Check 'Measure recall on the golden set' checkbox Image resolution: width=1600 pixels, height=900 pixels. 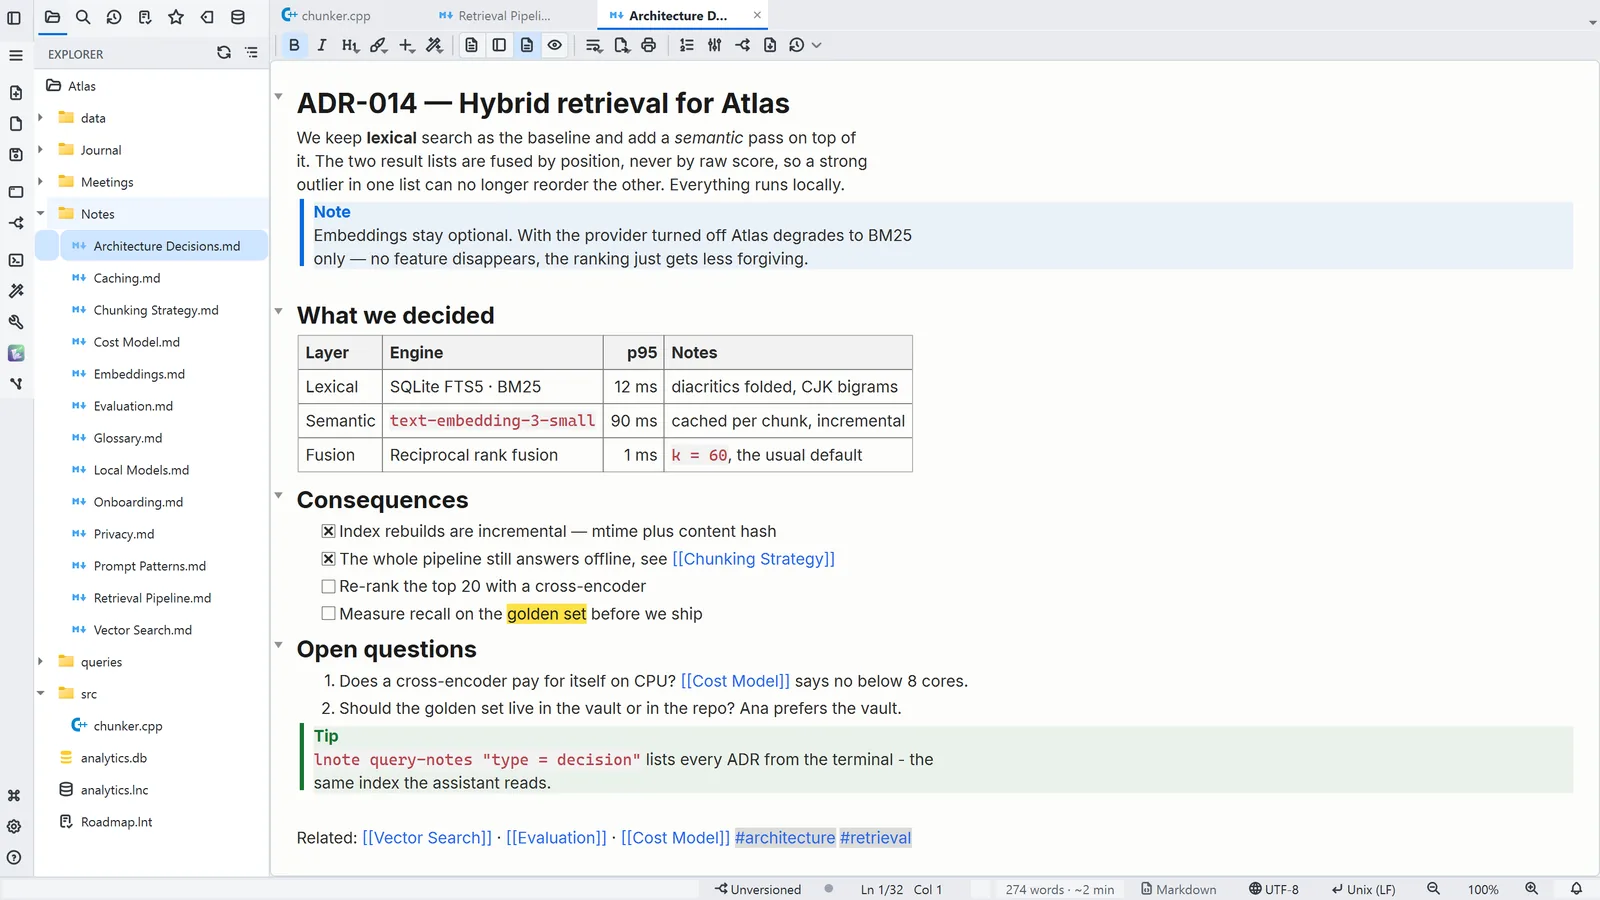click(x=328, y=614)
